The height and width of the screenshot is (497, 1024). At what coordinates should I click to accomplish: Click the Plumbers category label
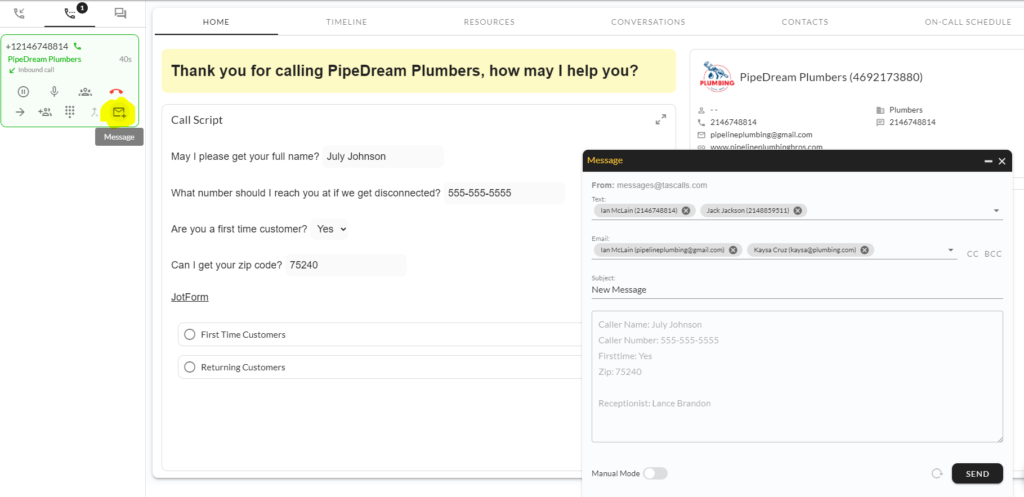(x=906, y=110)
